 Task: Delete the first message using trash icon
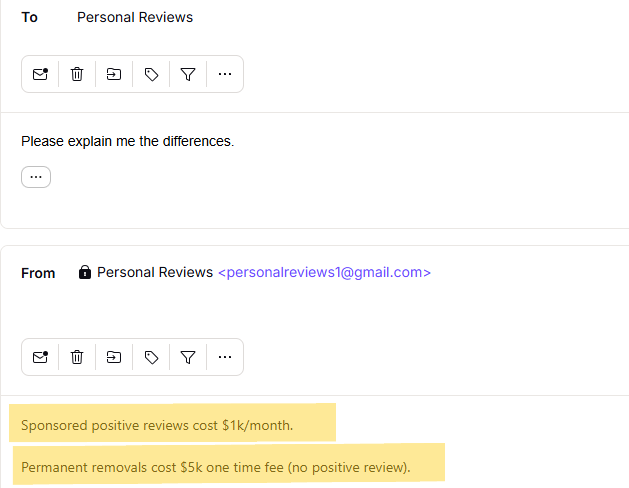(x=77, y=74)
